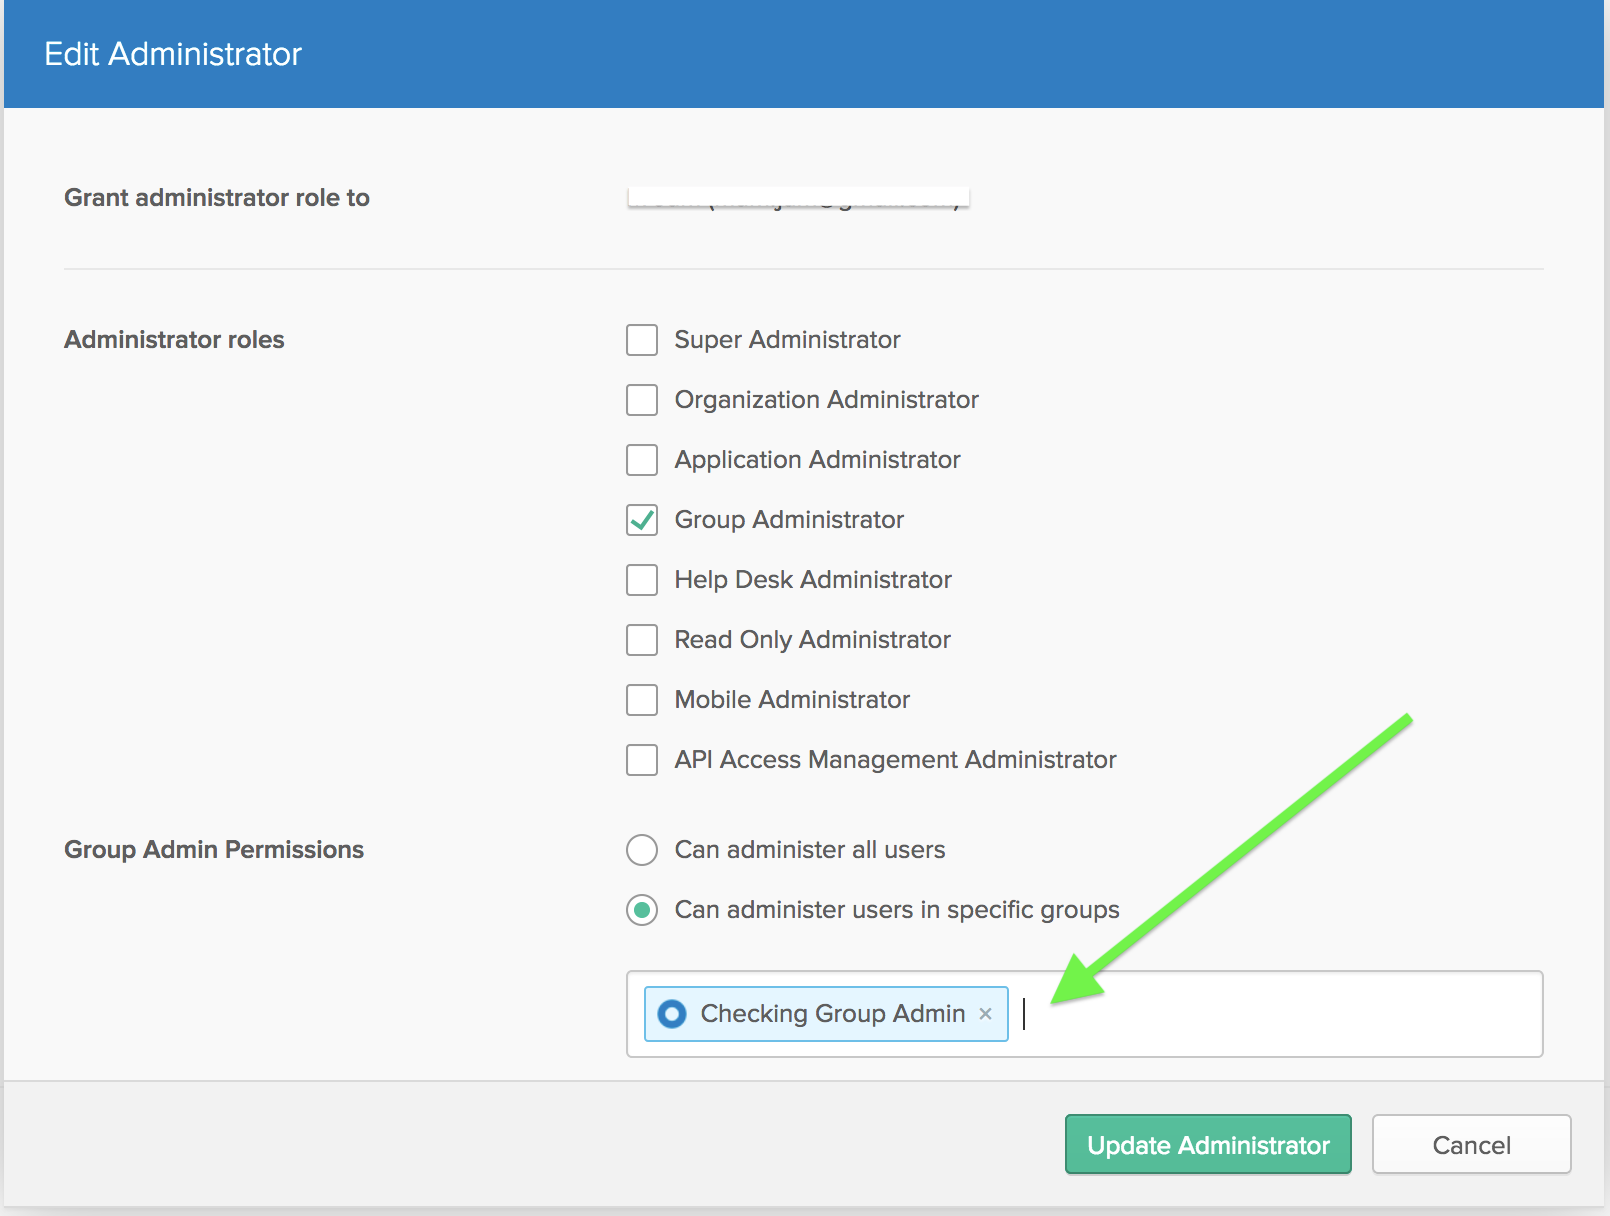Screen dimensions: 1610x1216
Task: Cancel editing the administrator
Action: (x=1471, y=1145)
